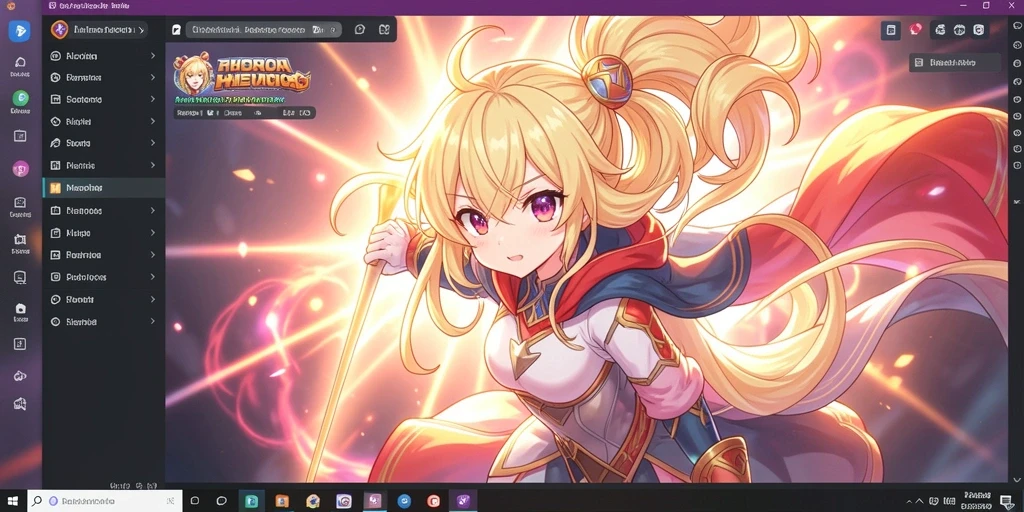The height and width of the screenshot is (512, 1024).
Task: Click the Windows taskbar search box
Action: pos(104,501)
